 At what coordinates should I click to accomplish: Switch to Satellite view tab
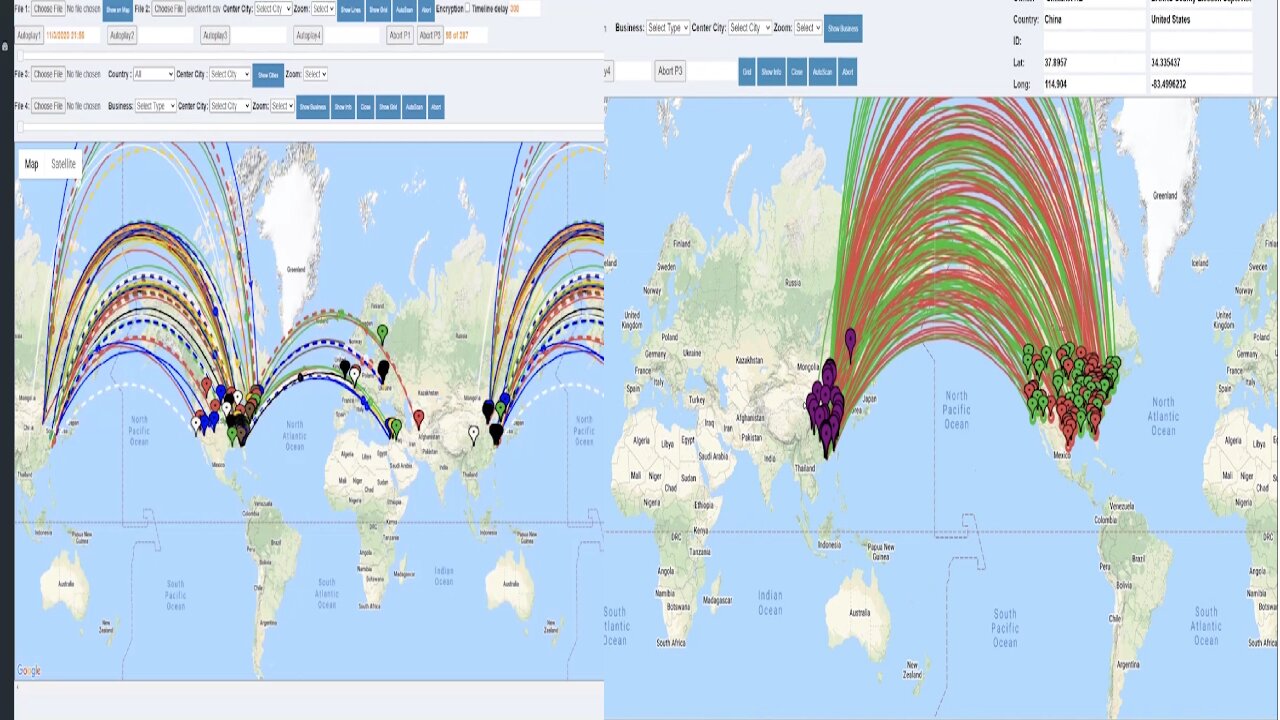(x=63, y=164)
